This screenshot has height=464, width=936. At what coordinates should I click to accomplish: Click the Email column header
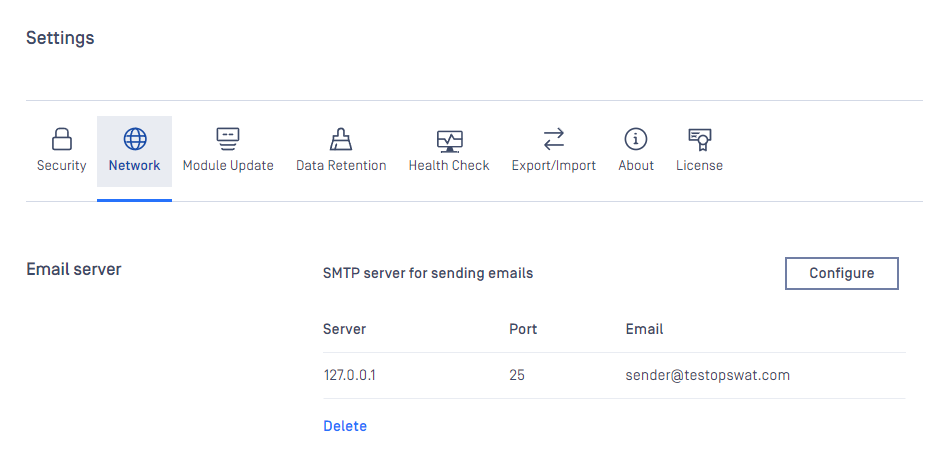pos(644,329)
